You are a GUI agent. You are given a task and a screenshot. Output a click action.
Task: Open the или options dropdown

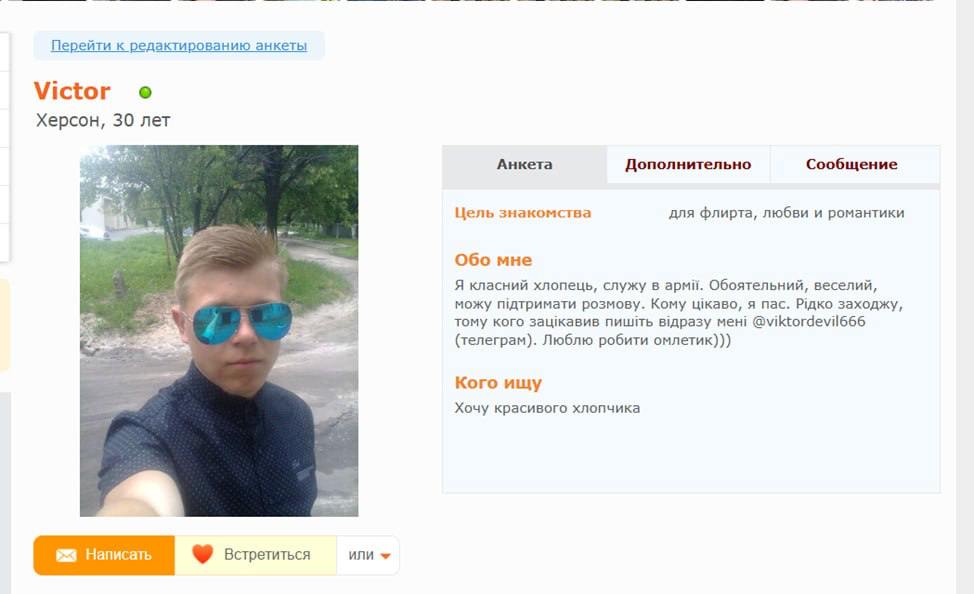tap(368, 555)
